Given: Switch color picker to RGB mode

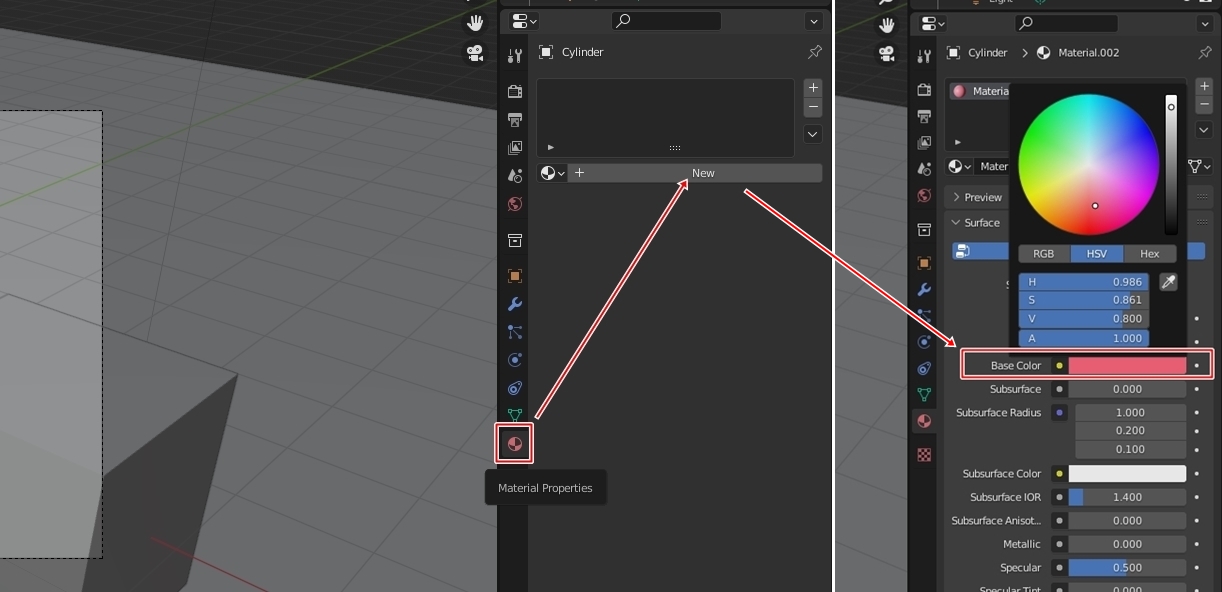Looking at the screenshot, I should click(1044, 254).
